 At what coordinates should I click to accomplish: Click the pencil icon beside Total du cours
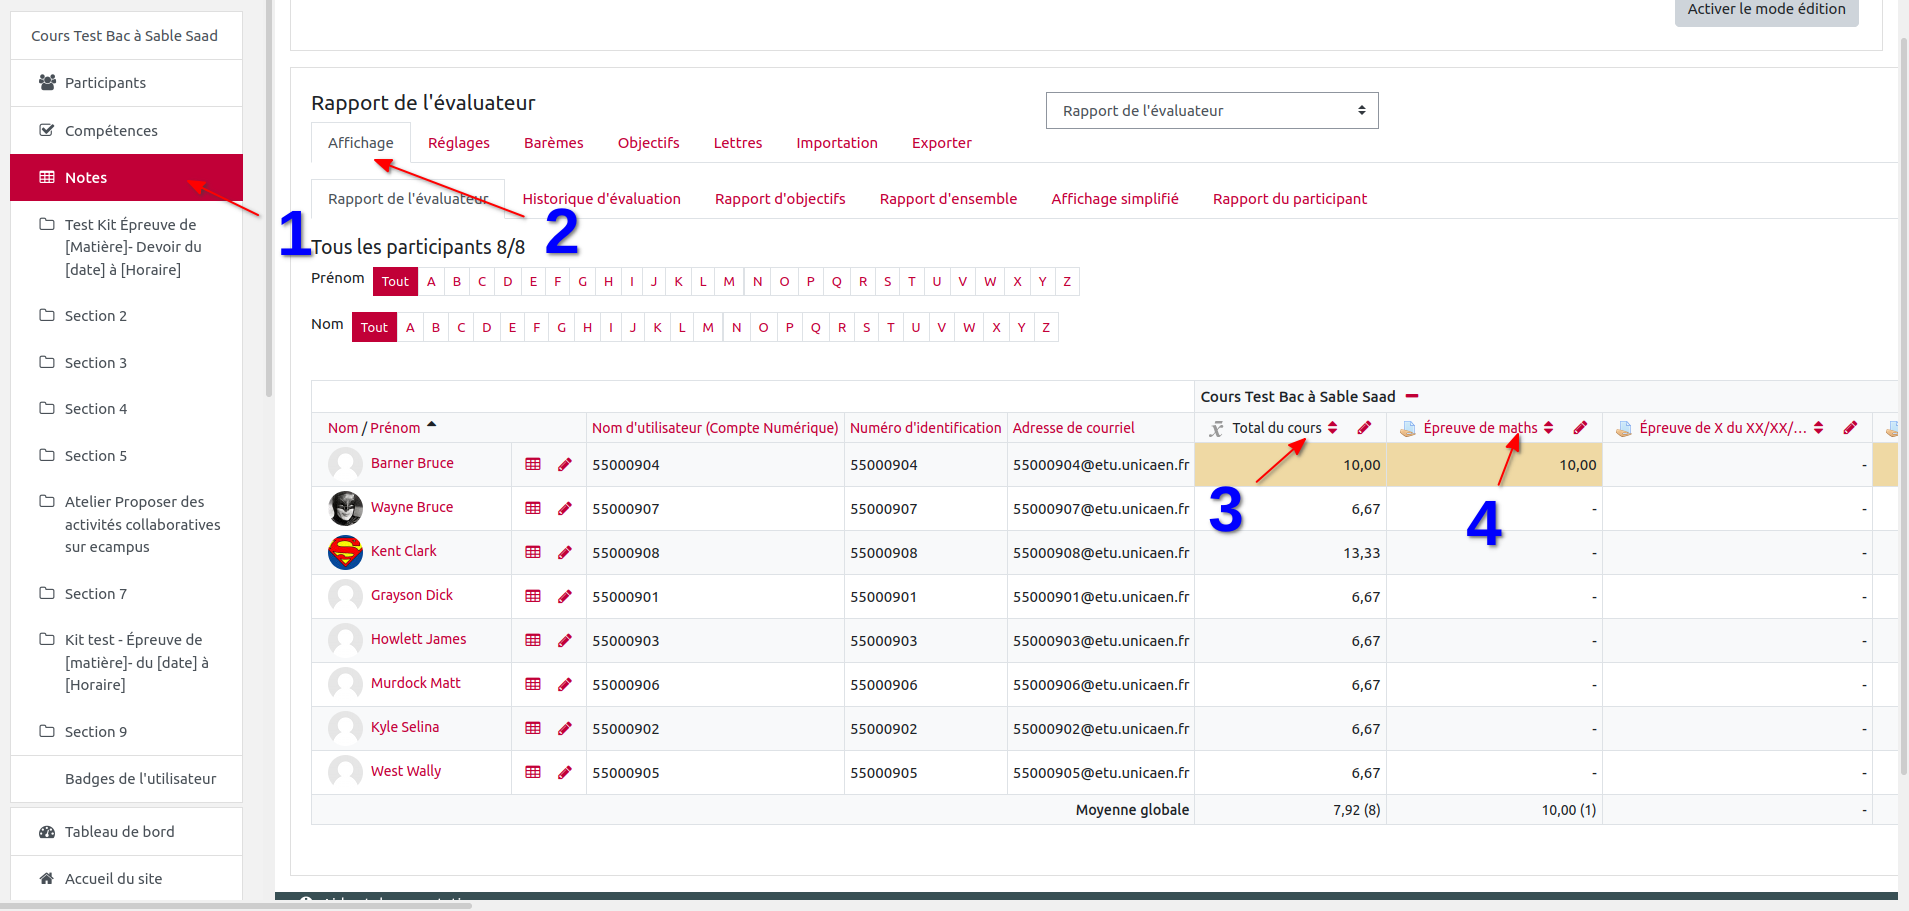tap(1364, 428)
